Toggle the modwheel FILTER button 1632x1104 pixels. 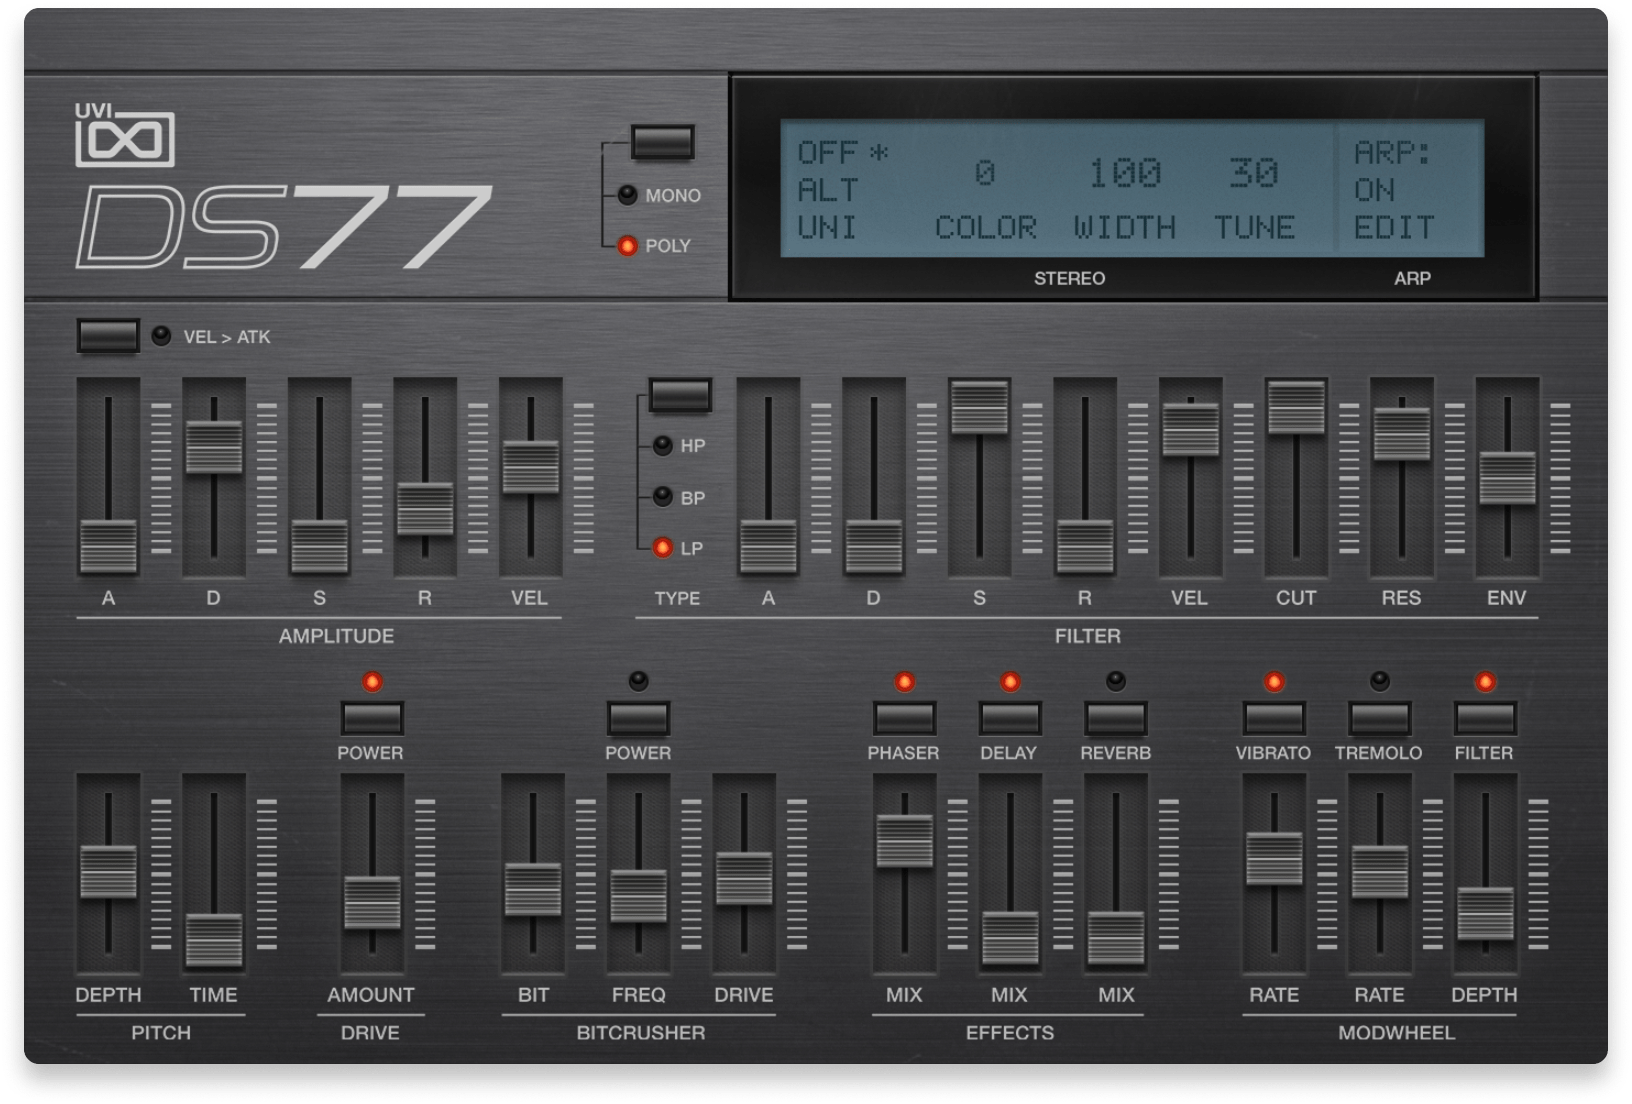click(x=1485, y=718)
